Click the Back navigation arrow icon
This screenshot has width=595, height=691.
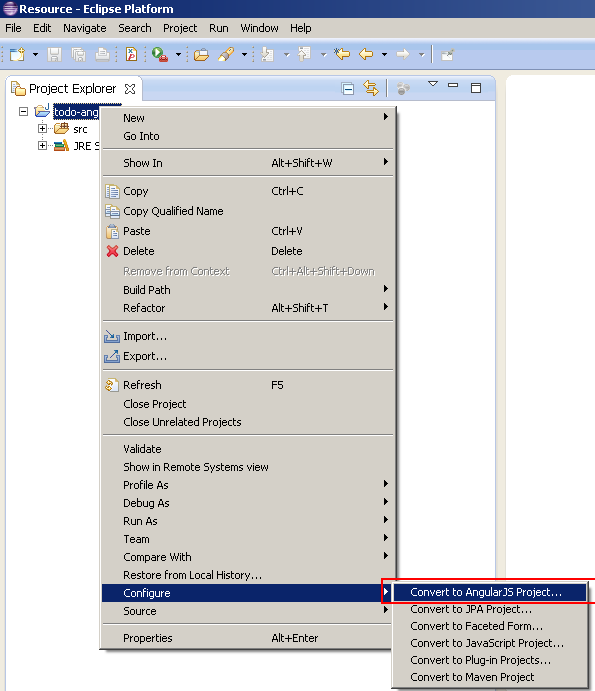pyautogui.click(x=366, y=55)
